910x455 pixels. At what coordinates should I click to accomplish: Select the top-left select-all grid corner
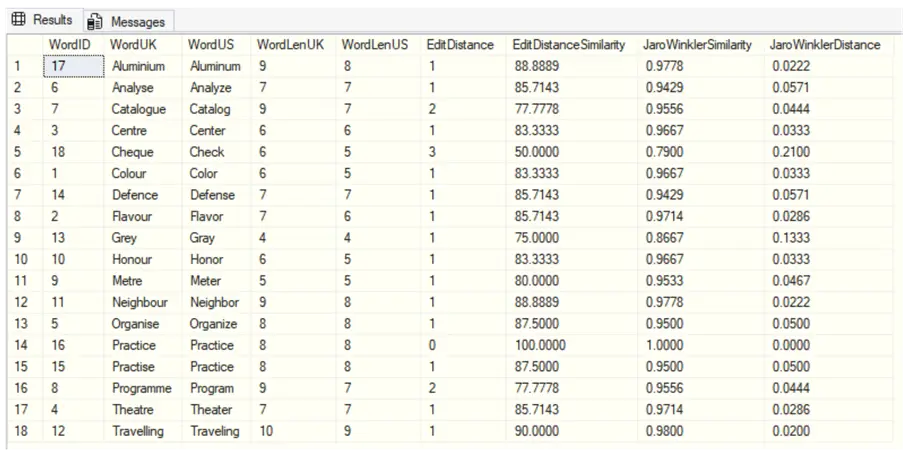(x=24, y=45)
